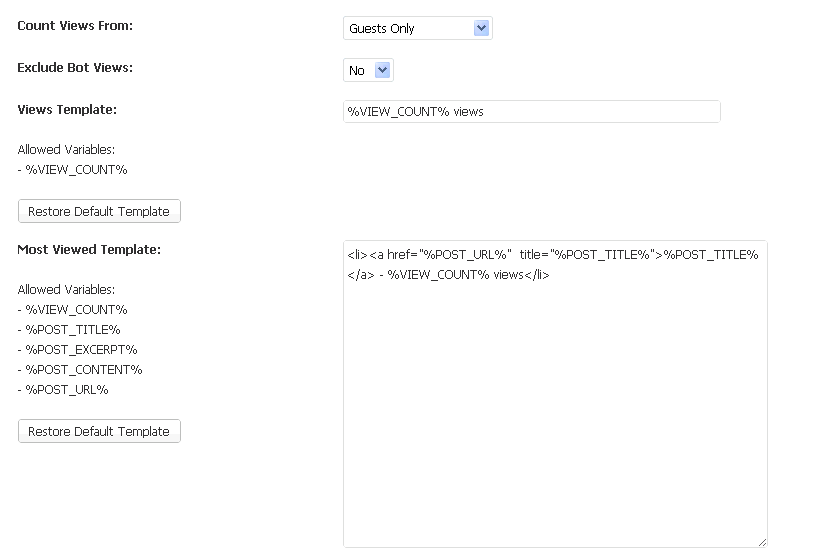Click the 'Count Views From:' label

pos(75,25)
